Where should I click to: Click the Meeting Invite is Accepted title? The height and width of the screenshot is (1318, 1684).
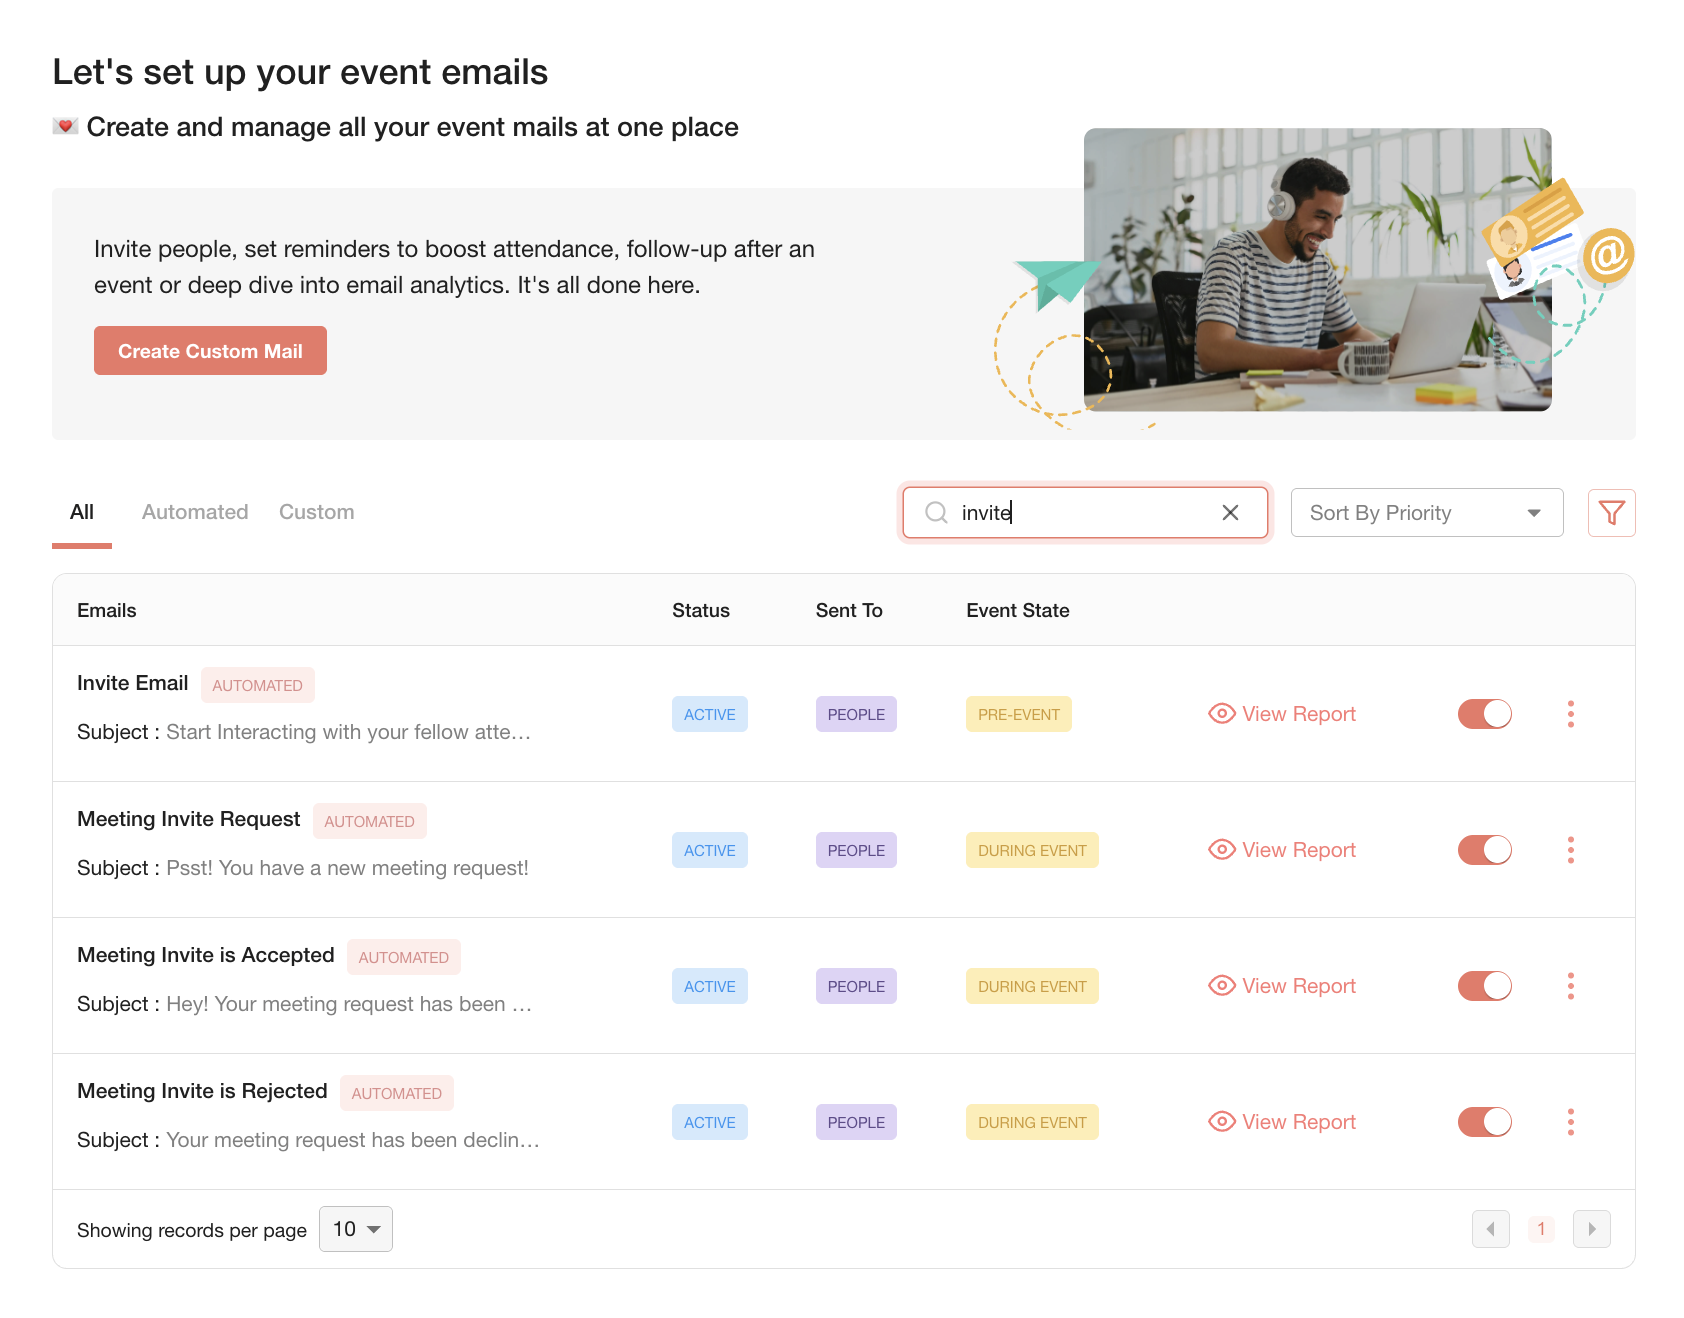(x=206, y=955)
